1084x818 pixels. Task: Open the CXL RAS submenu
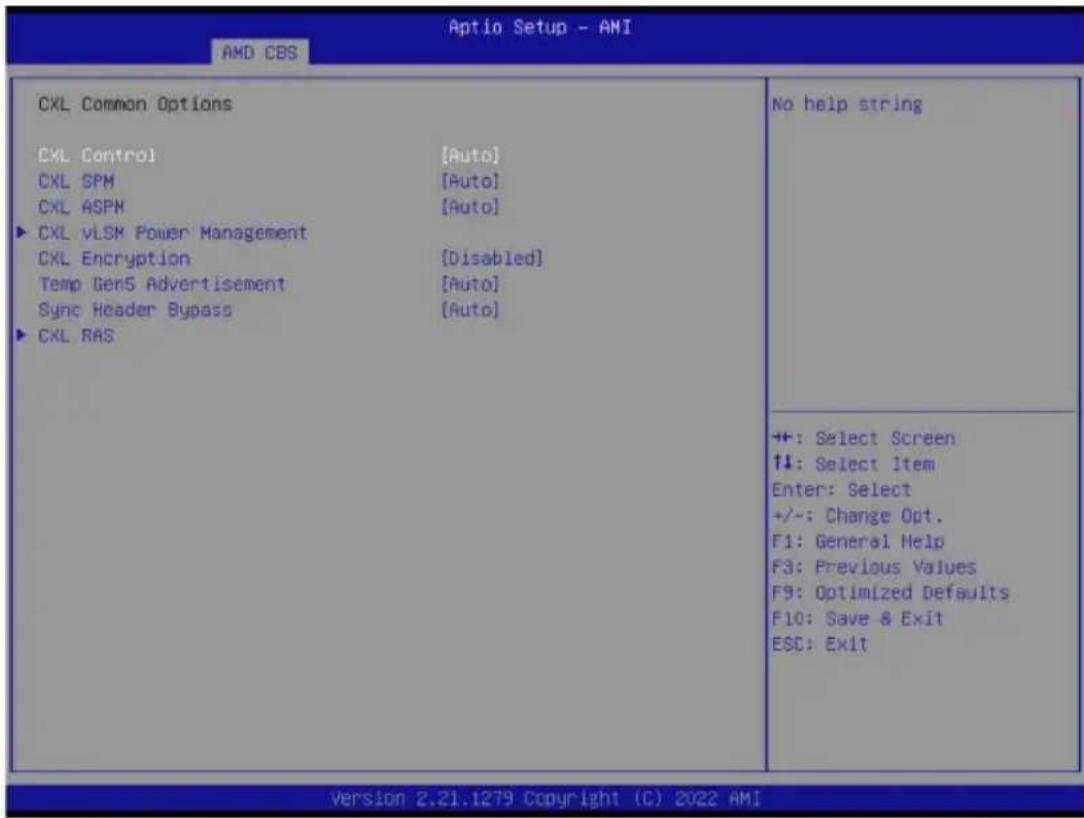pyautogui.click(x=76, y=335)
